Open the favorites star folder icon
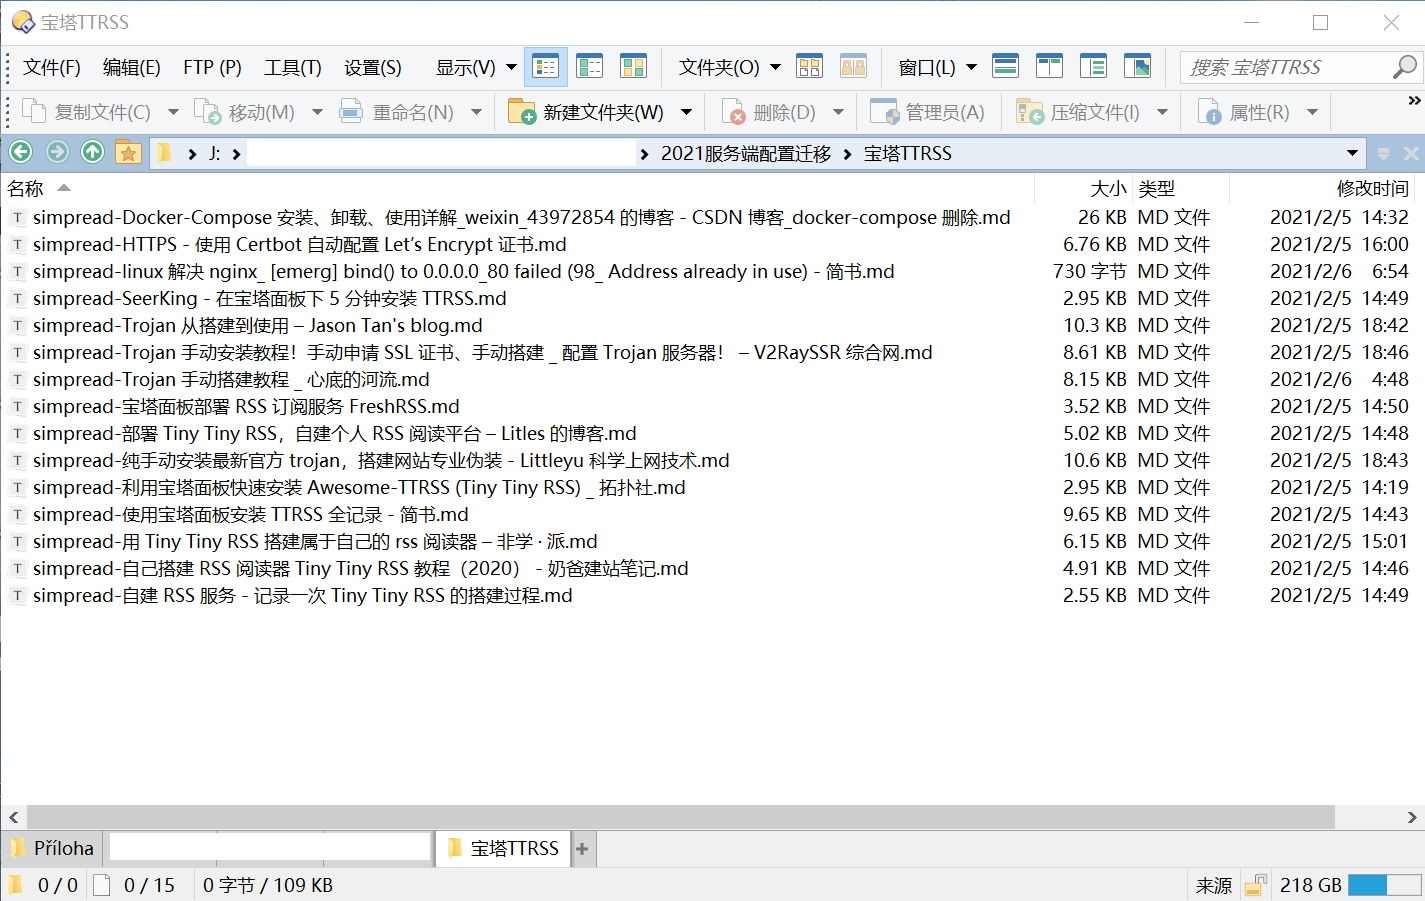 [128, 153]
